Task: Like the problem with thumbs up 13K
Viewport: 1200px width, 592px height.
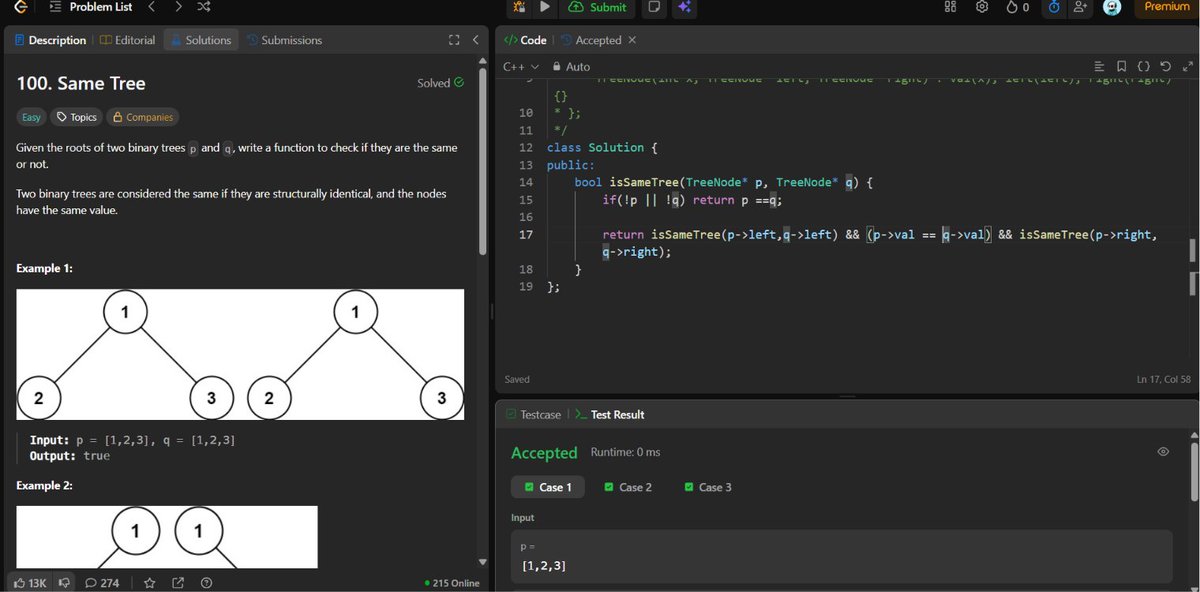Action: (x=29, y=582)
